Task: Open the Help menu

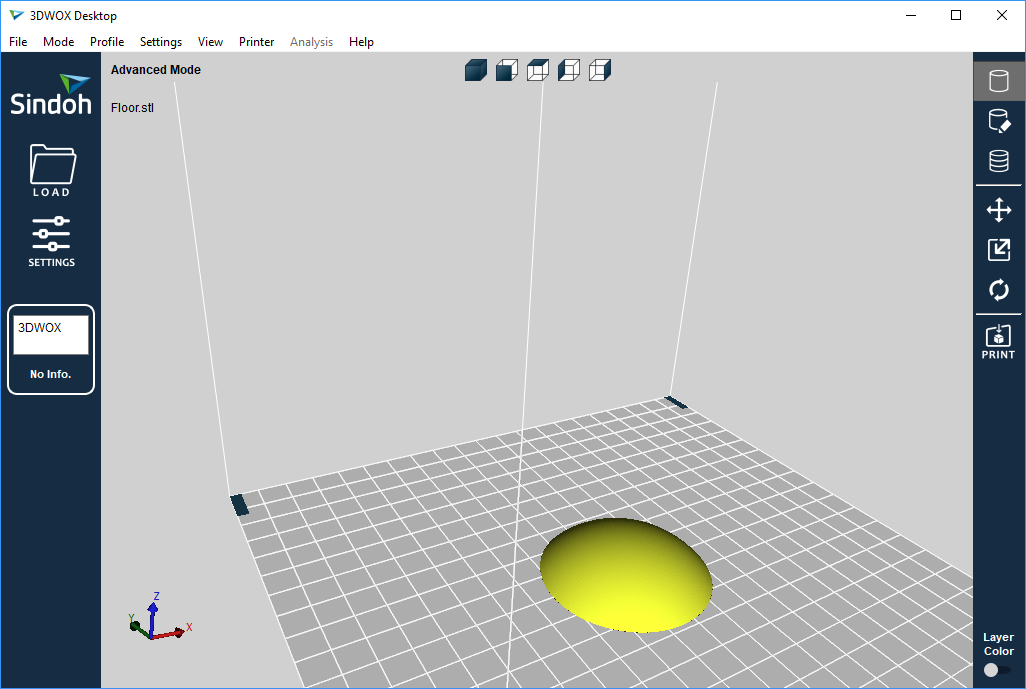Action: (361, 42)
